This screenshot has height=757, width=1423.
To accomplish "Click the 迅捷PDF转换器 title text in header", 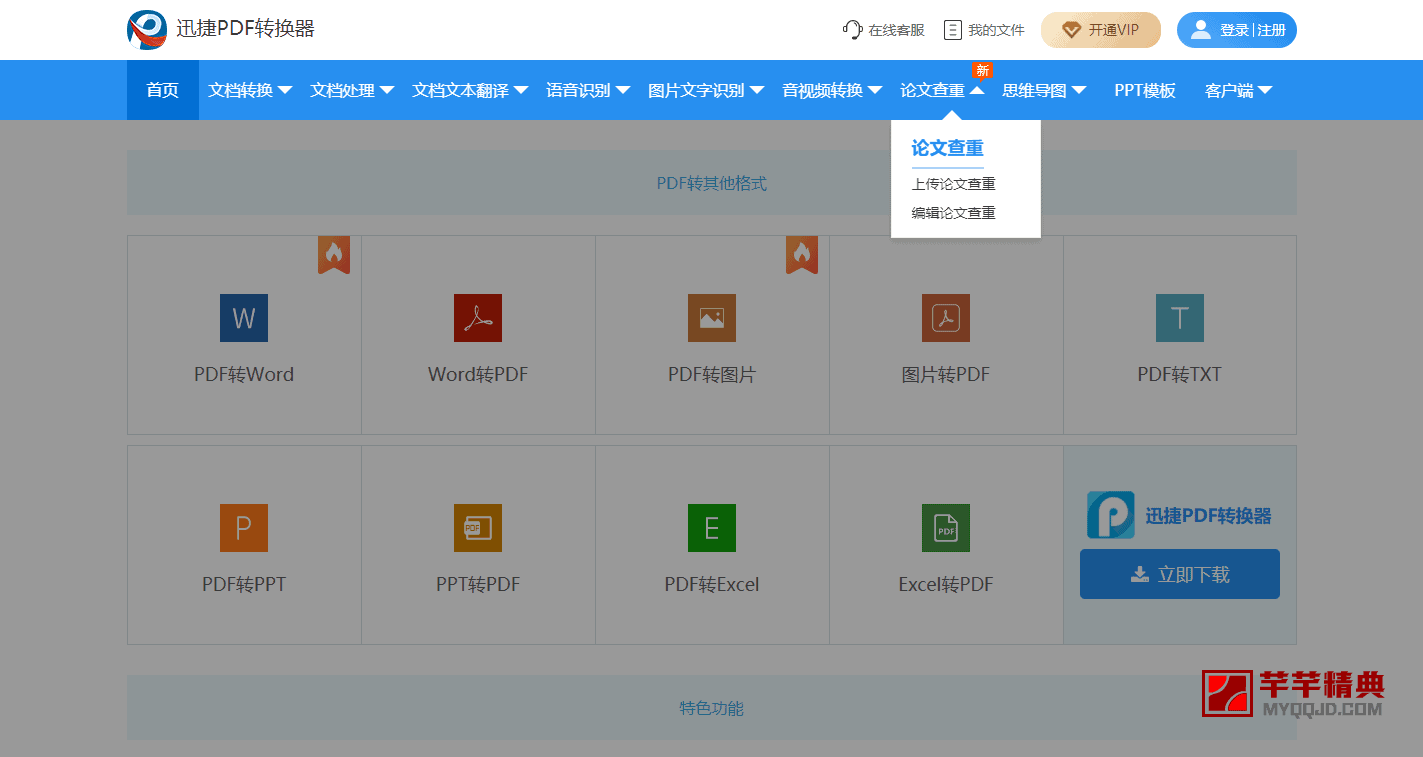I will 245,29.
